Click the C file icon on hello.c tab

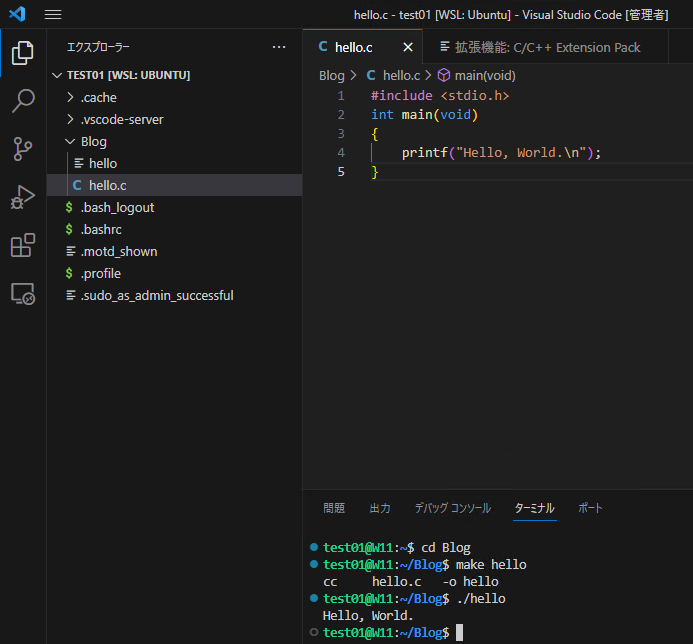323,46
